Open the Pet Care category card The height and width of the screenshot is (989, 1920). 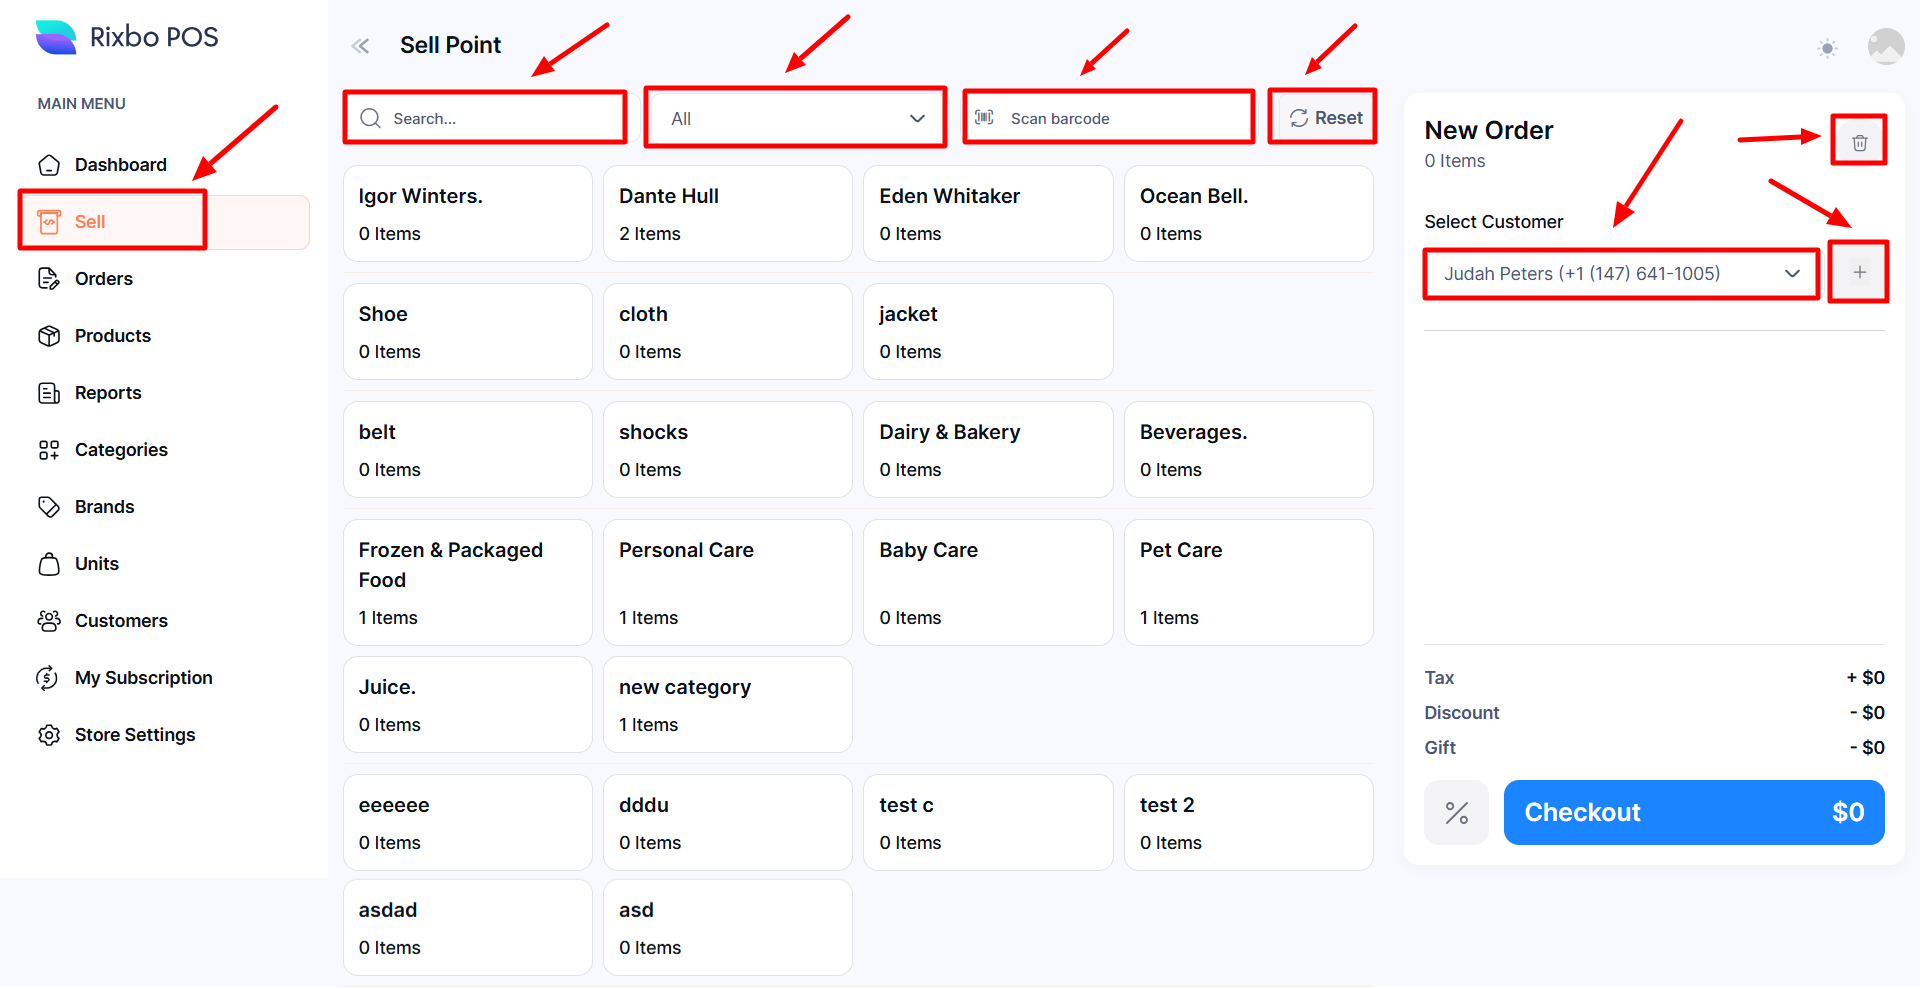click(x=1248, y=582)
